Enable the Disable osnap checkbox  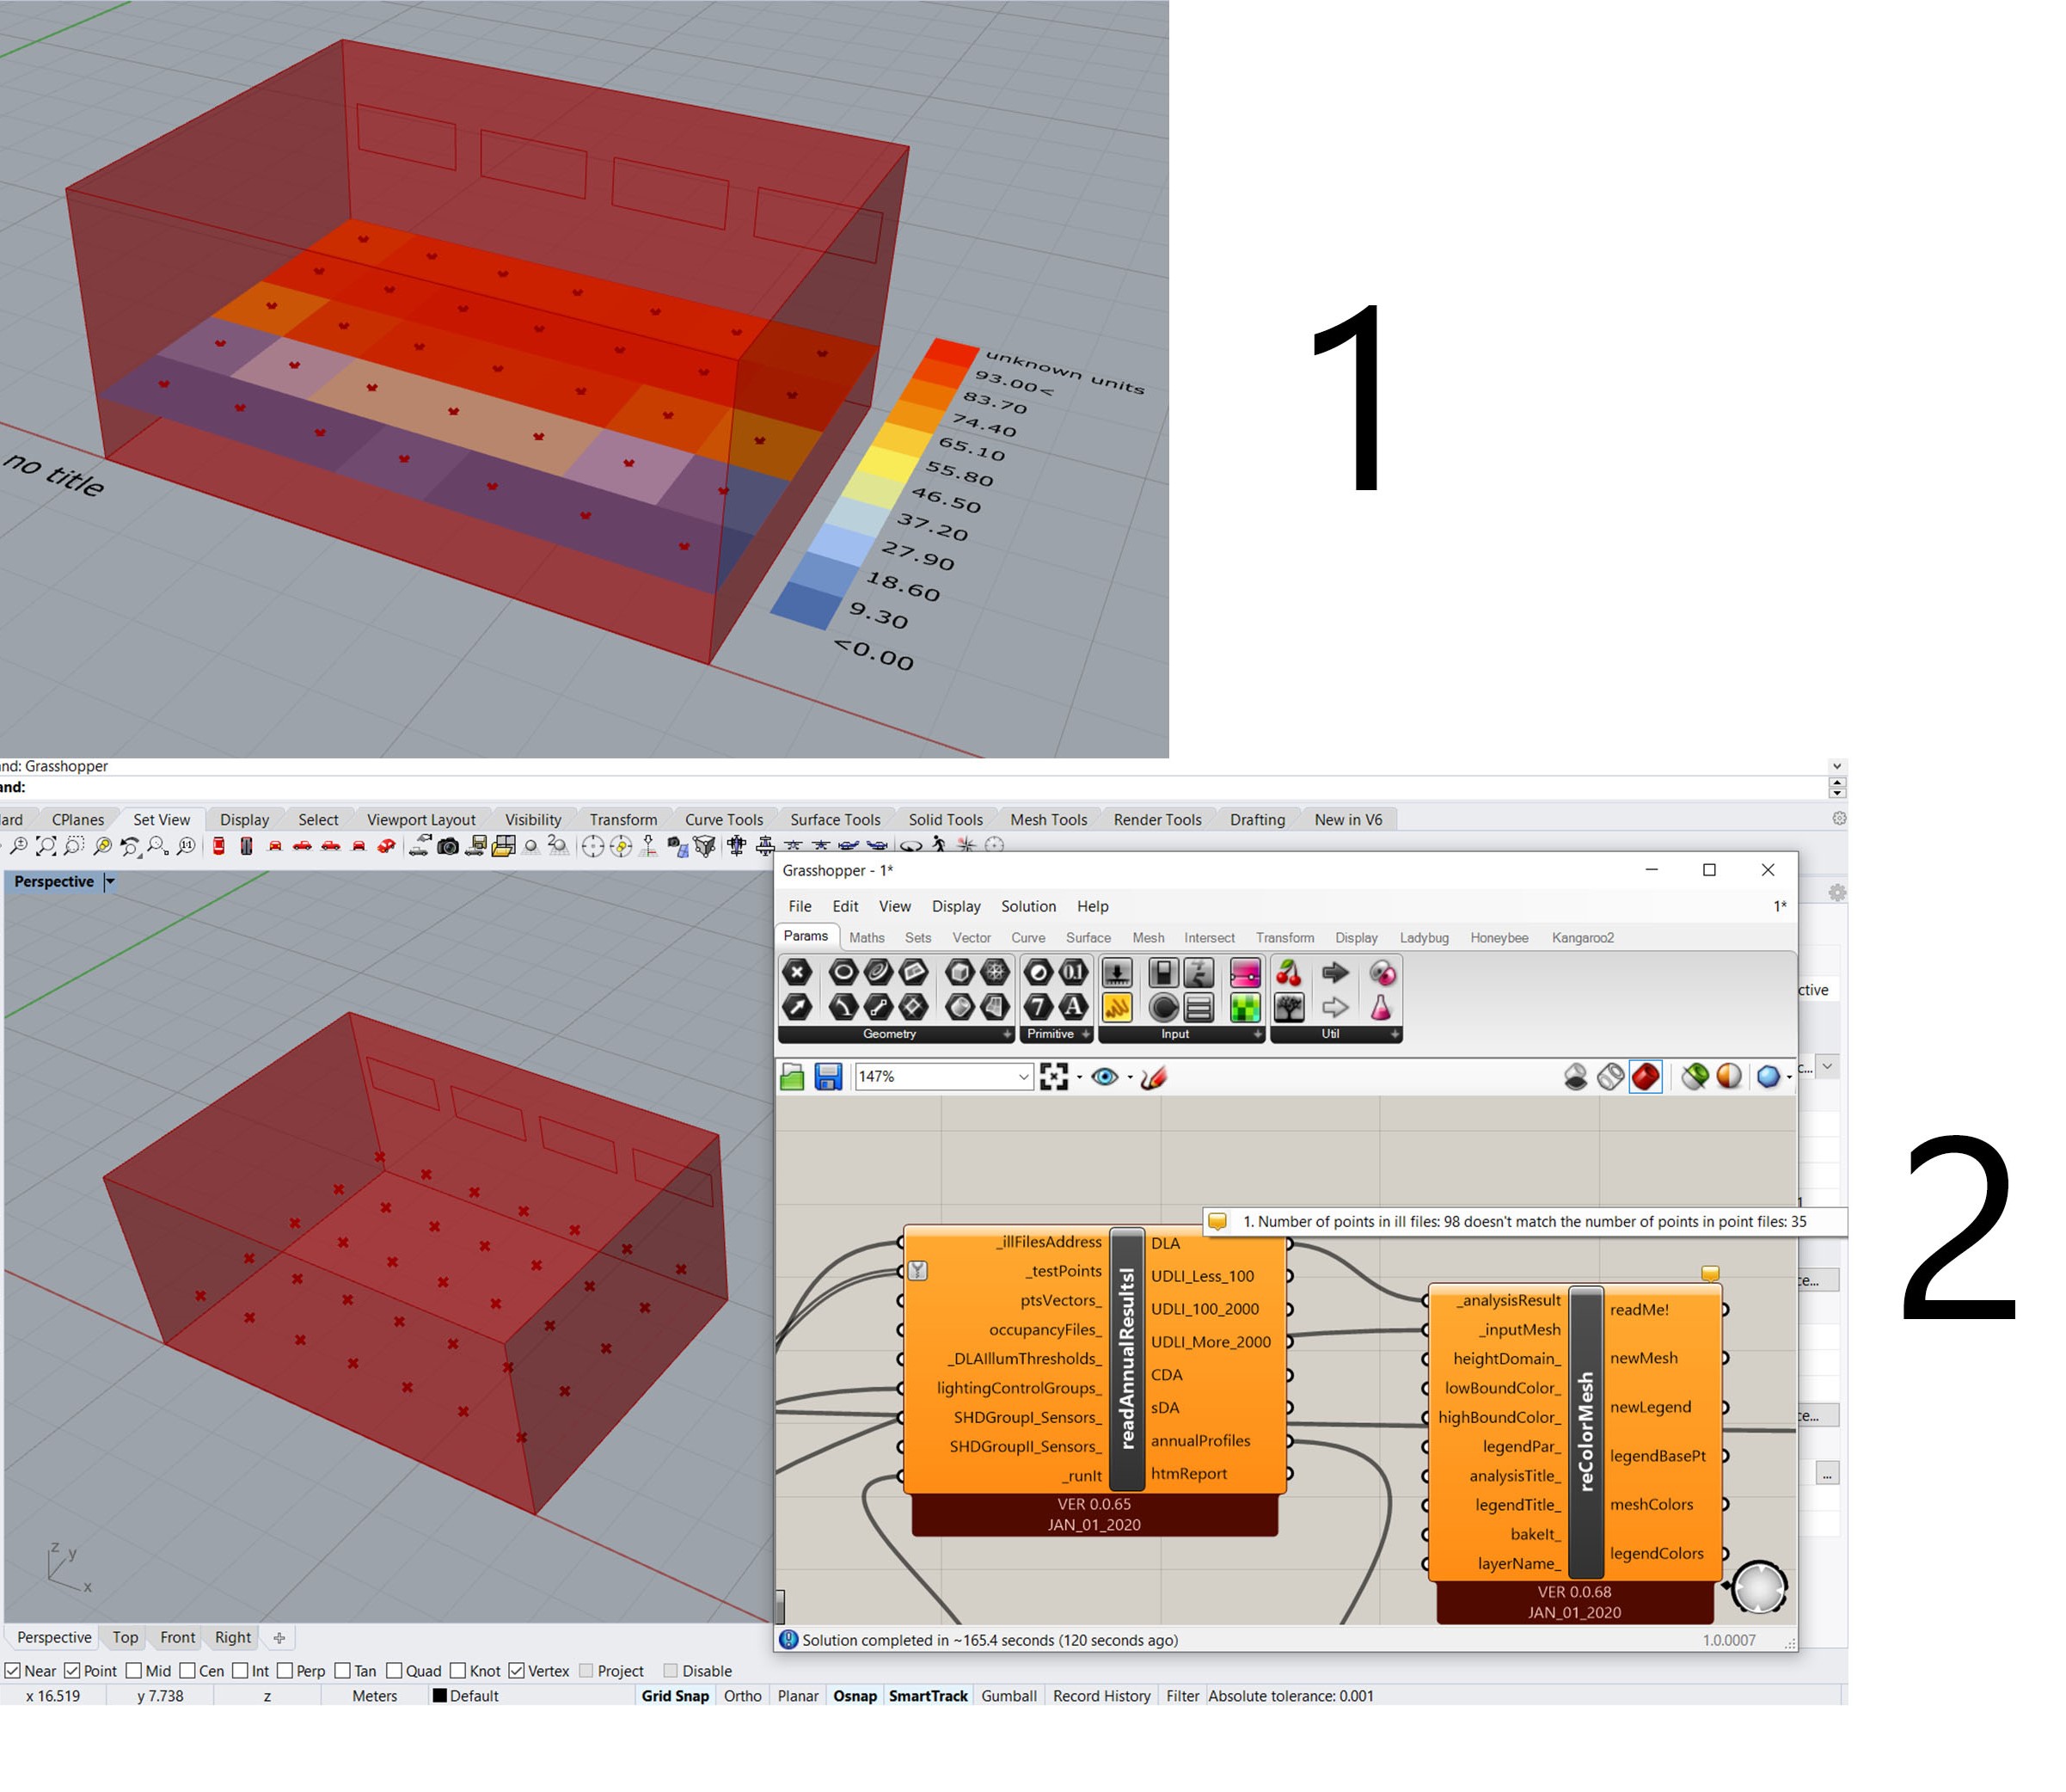coord(671,1671)
